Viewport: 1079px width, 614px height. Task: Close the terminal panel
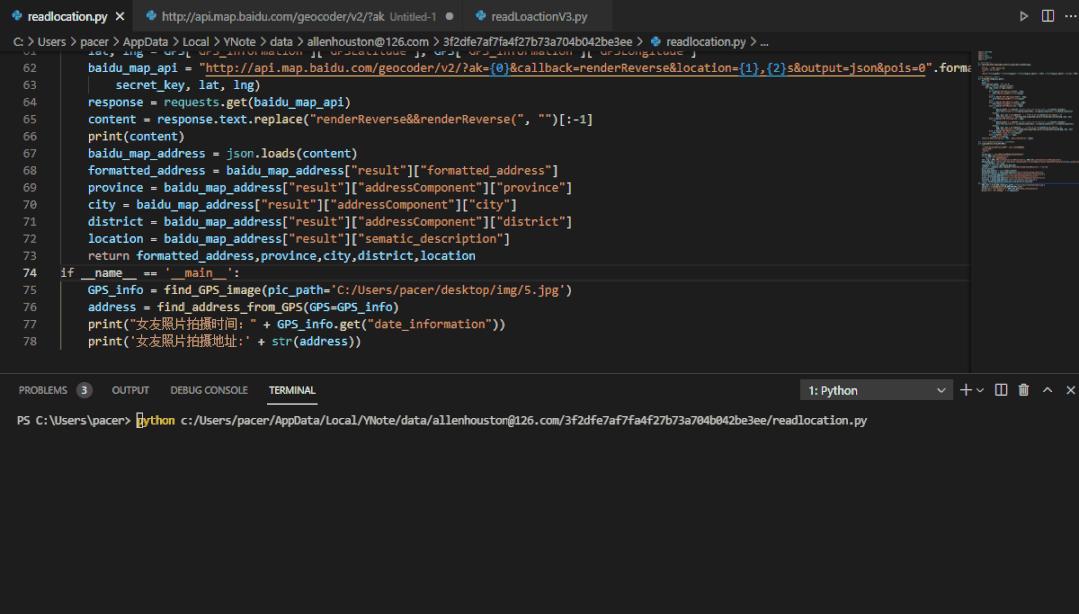click(x=1070, y=390)
